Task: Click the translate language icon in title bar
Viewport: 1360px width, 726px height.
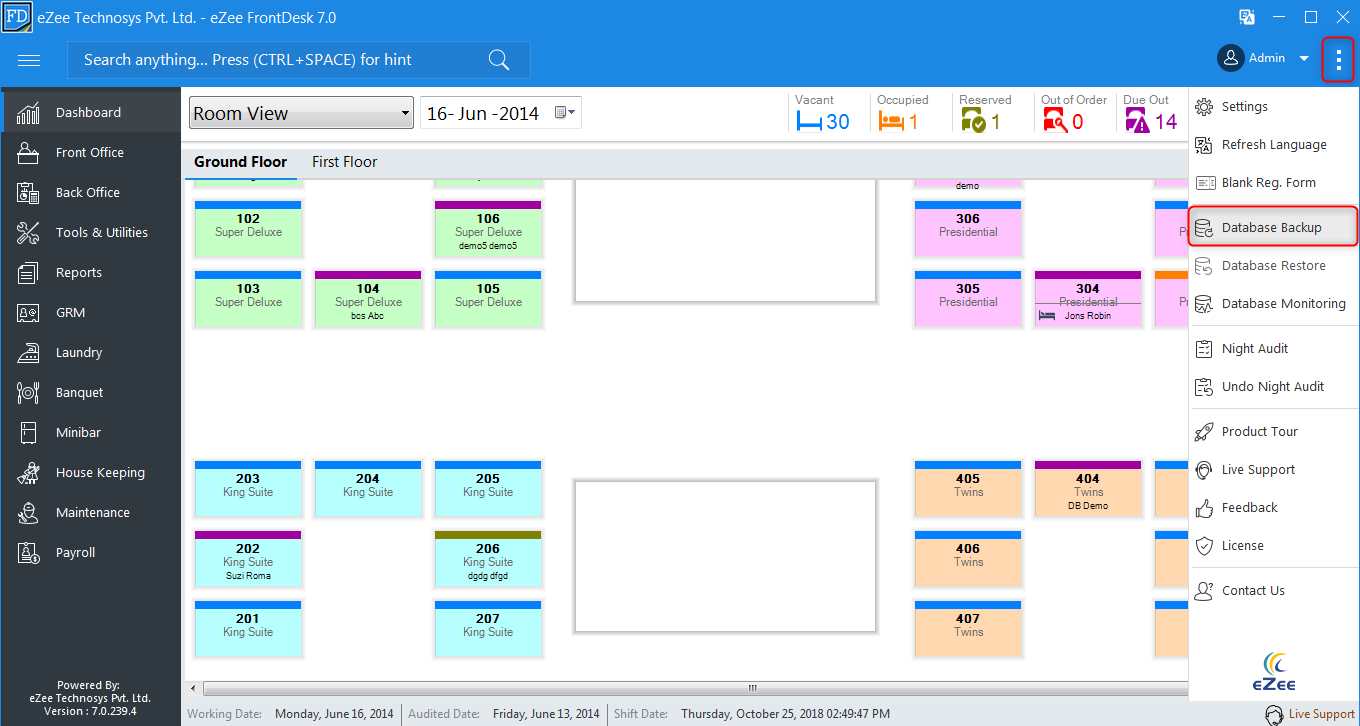Action: coord(1247,17)
